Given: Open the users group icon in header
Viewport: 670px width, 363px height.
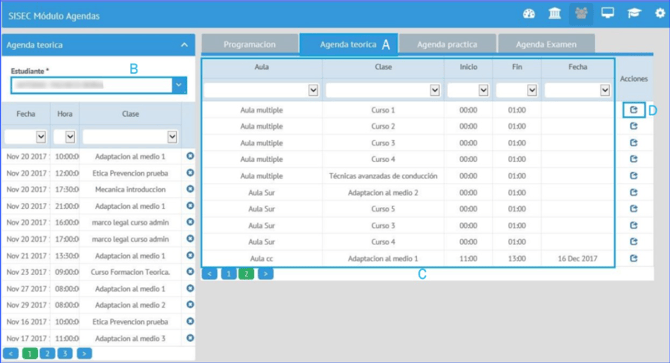Looking at the screenshot, I should coord(581,14).
